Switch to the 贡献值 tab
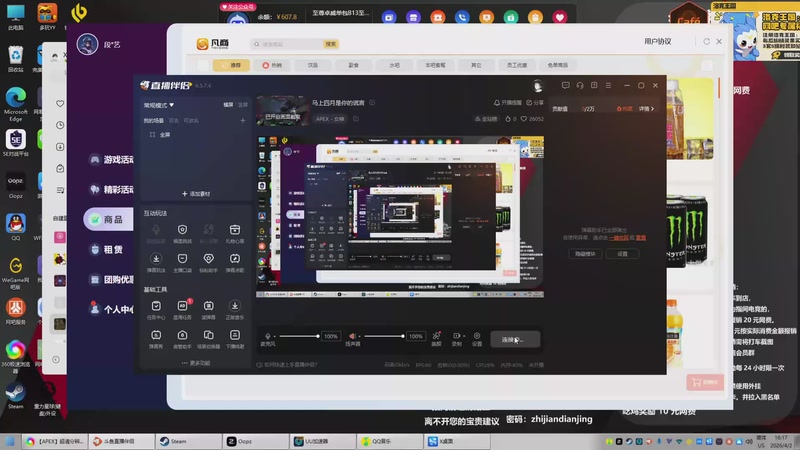 [560, 109]
